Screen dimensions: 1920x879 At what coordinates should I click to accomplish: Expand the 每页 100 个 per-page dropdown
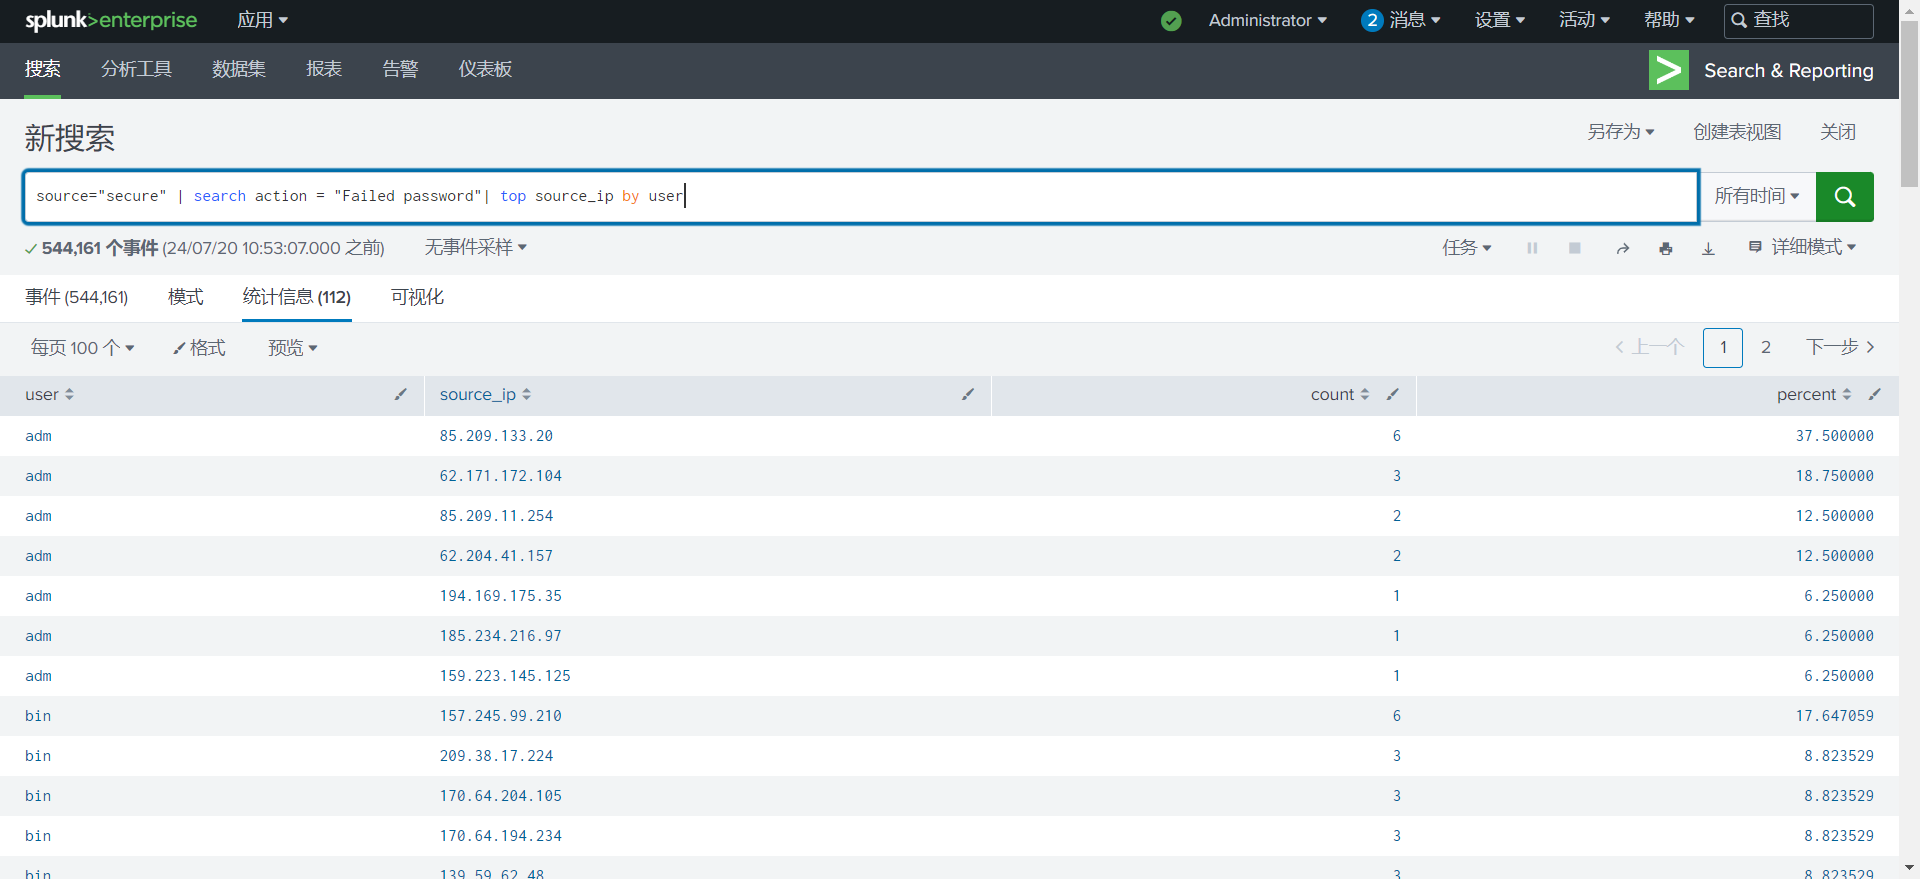pyautogui.click(x=82, y=348)
